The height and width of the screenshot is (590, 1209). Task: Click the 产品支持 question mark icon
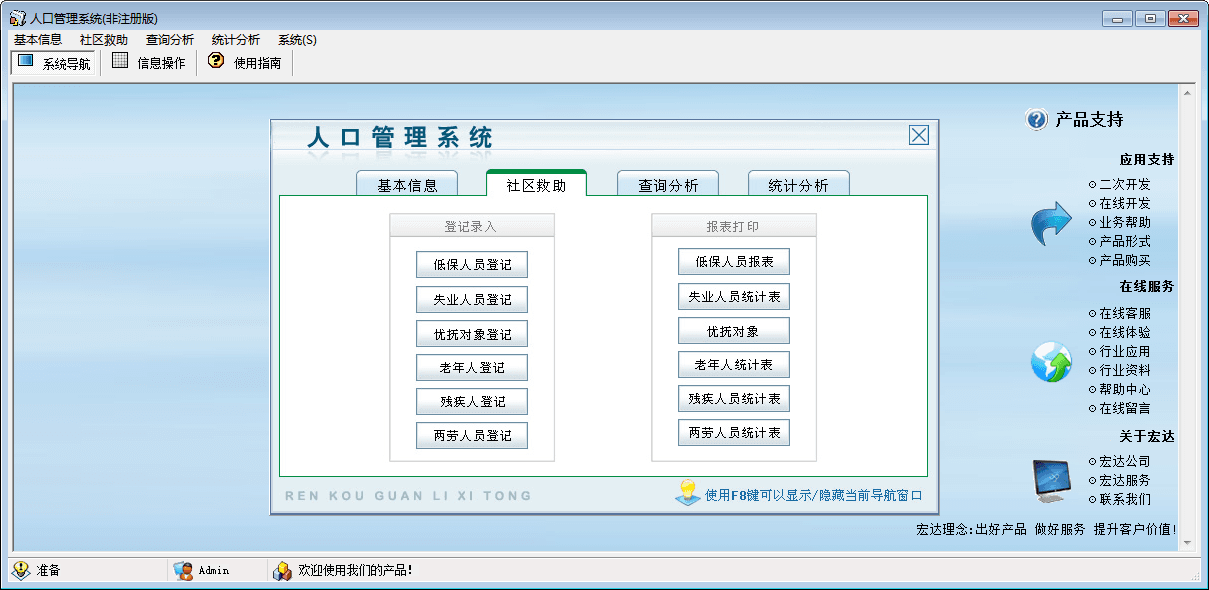pos(1036,120)
